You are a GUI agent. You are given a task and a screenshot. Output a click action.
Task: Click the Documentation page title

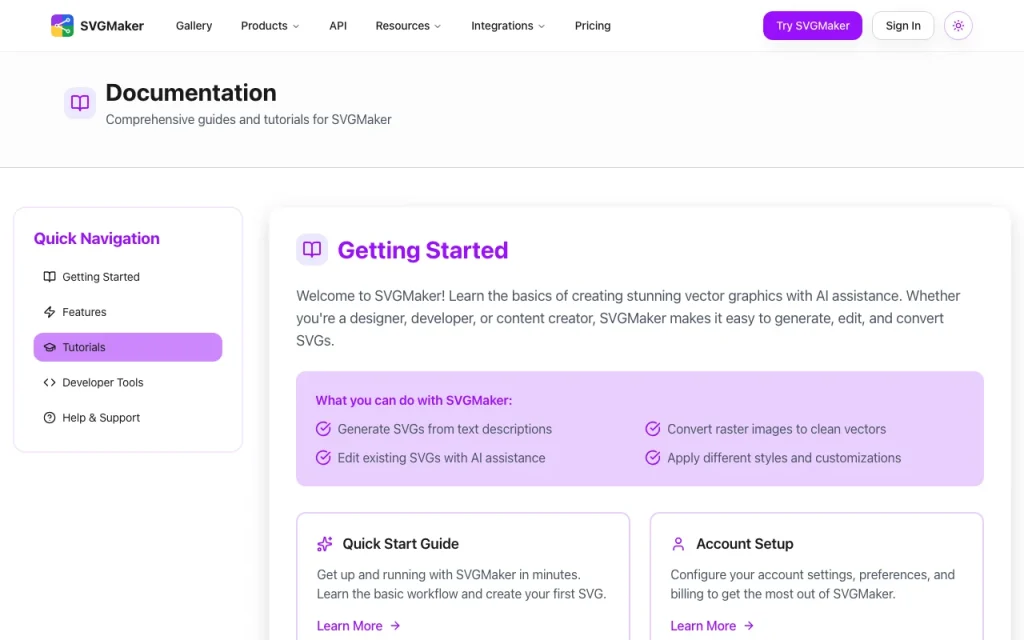pyautogui.click(x=191, y=93)
